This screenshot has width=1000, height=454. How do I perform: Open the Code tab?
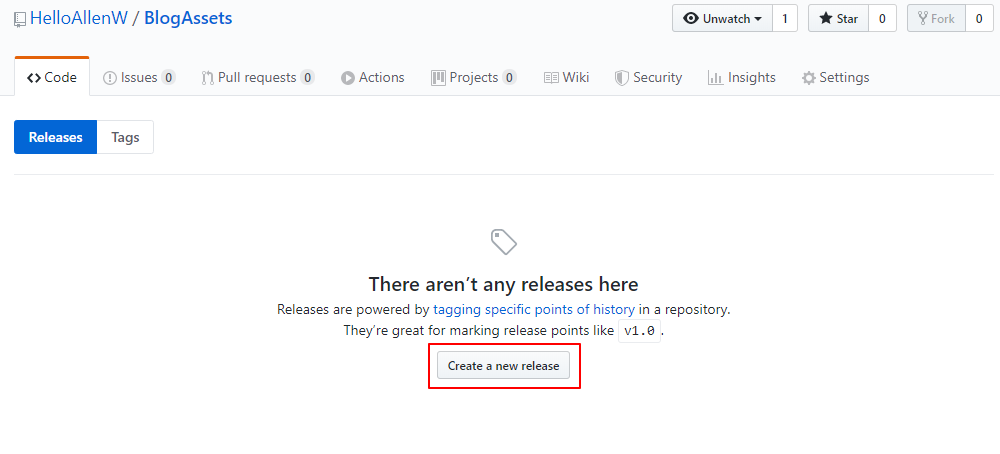pyautogui.click(x=52, y=77)
